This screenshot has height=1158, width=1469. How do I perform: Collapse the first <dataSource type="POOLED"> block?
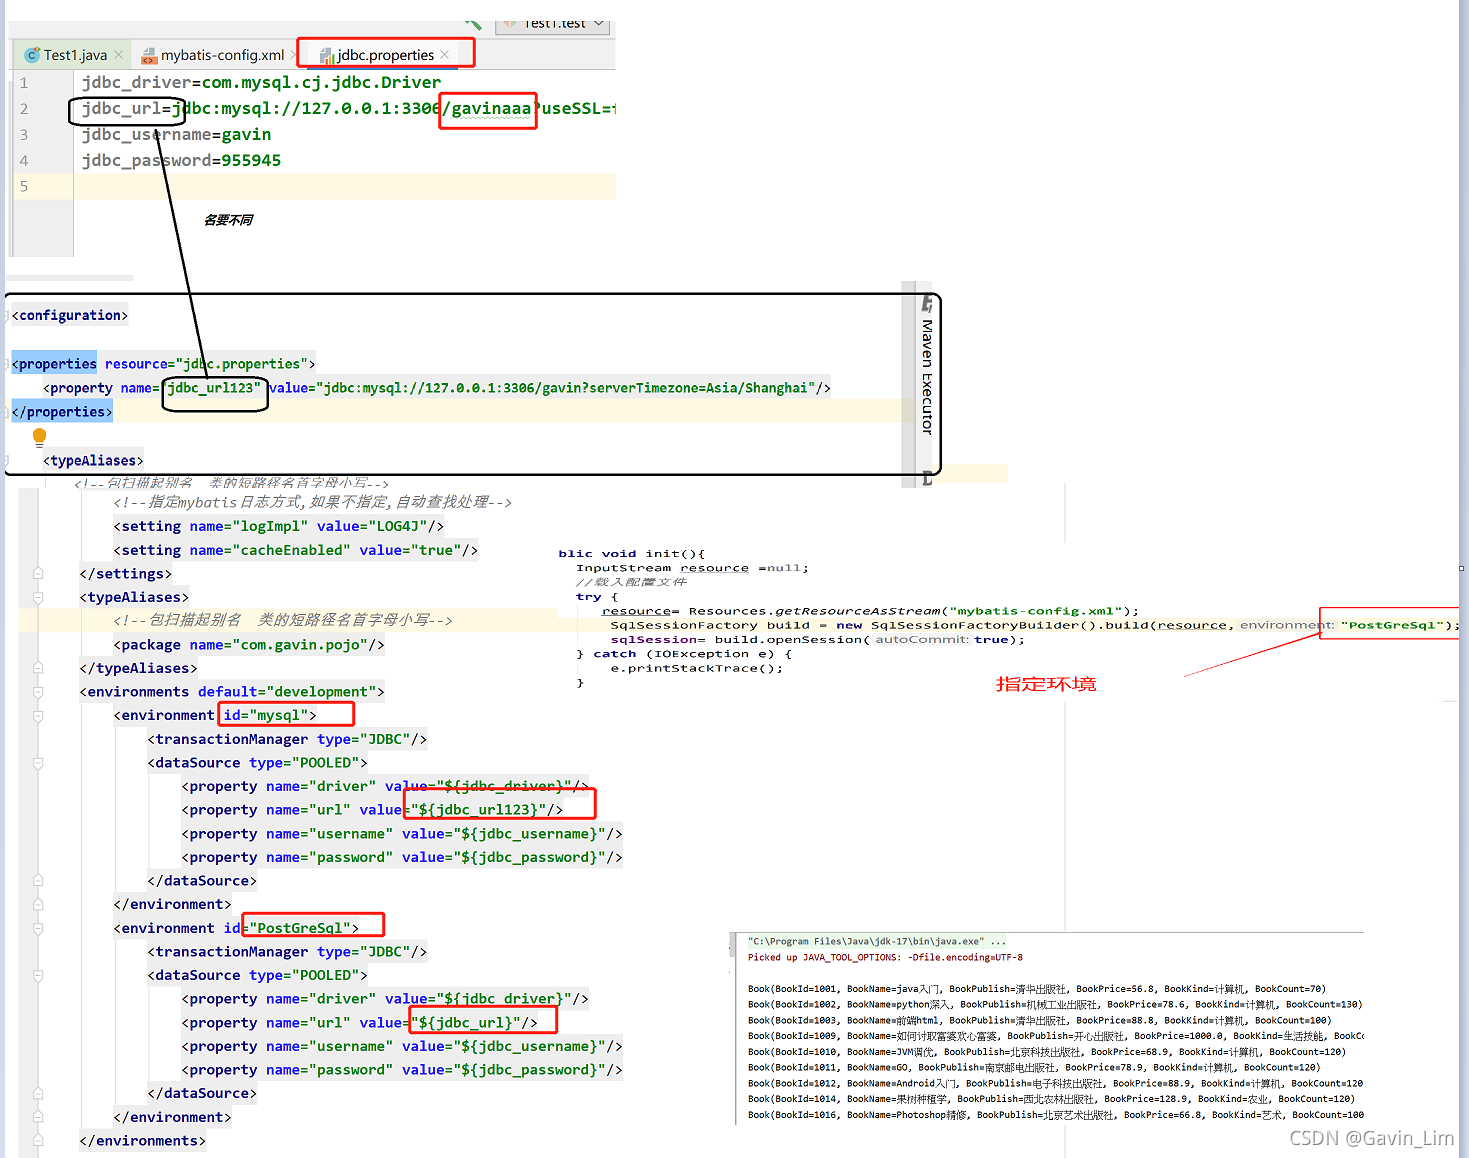tap(38, 763)
